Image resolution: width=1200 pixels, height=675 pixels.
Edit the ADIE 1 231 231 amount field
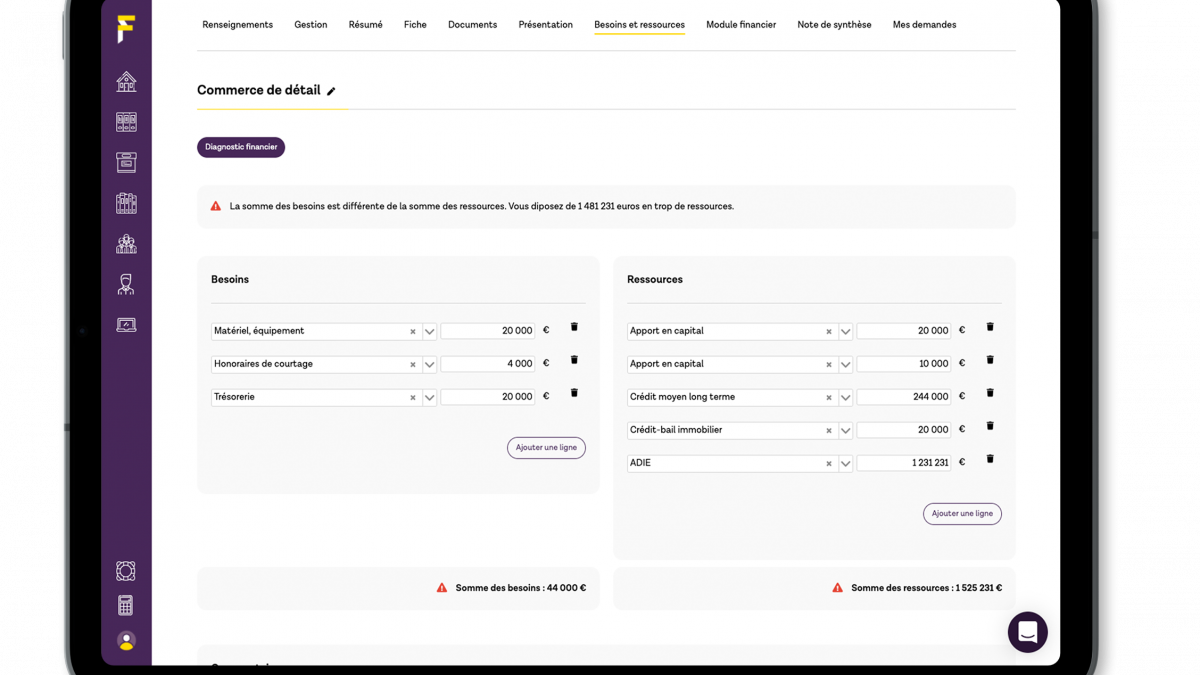pos(904,463)
